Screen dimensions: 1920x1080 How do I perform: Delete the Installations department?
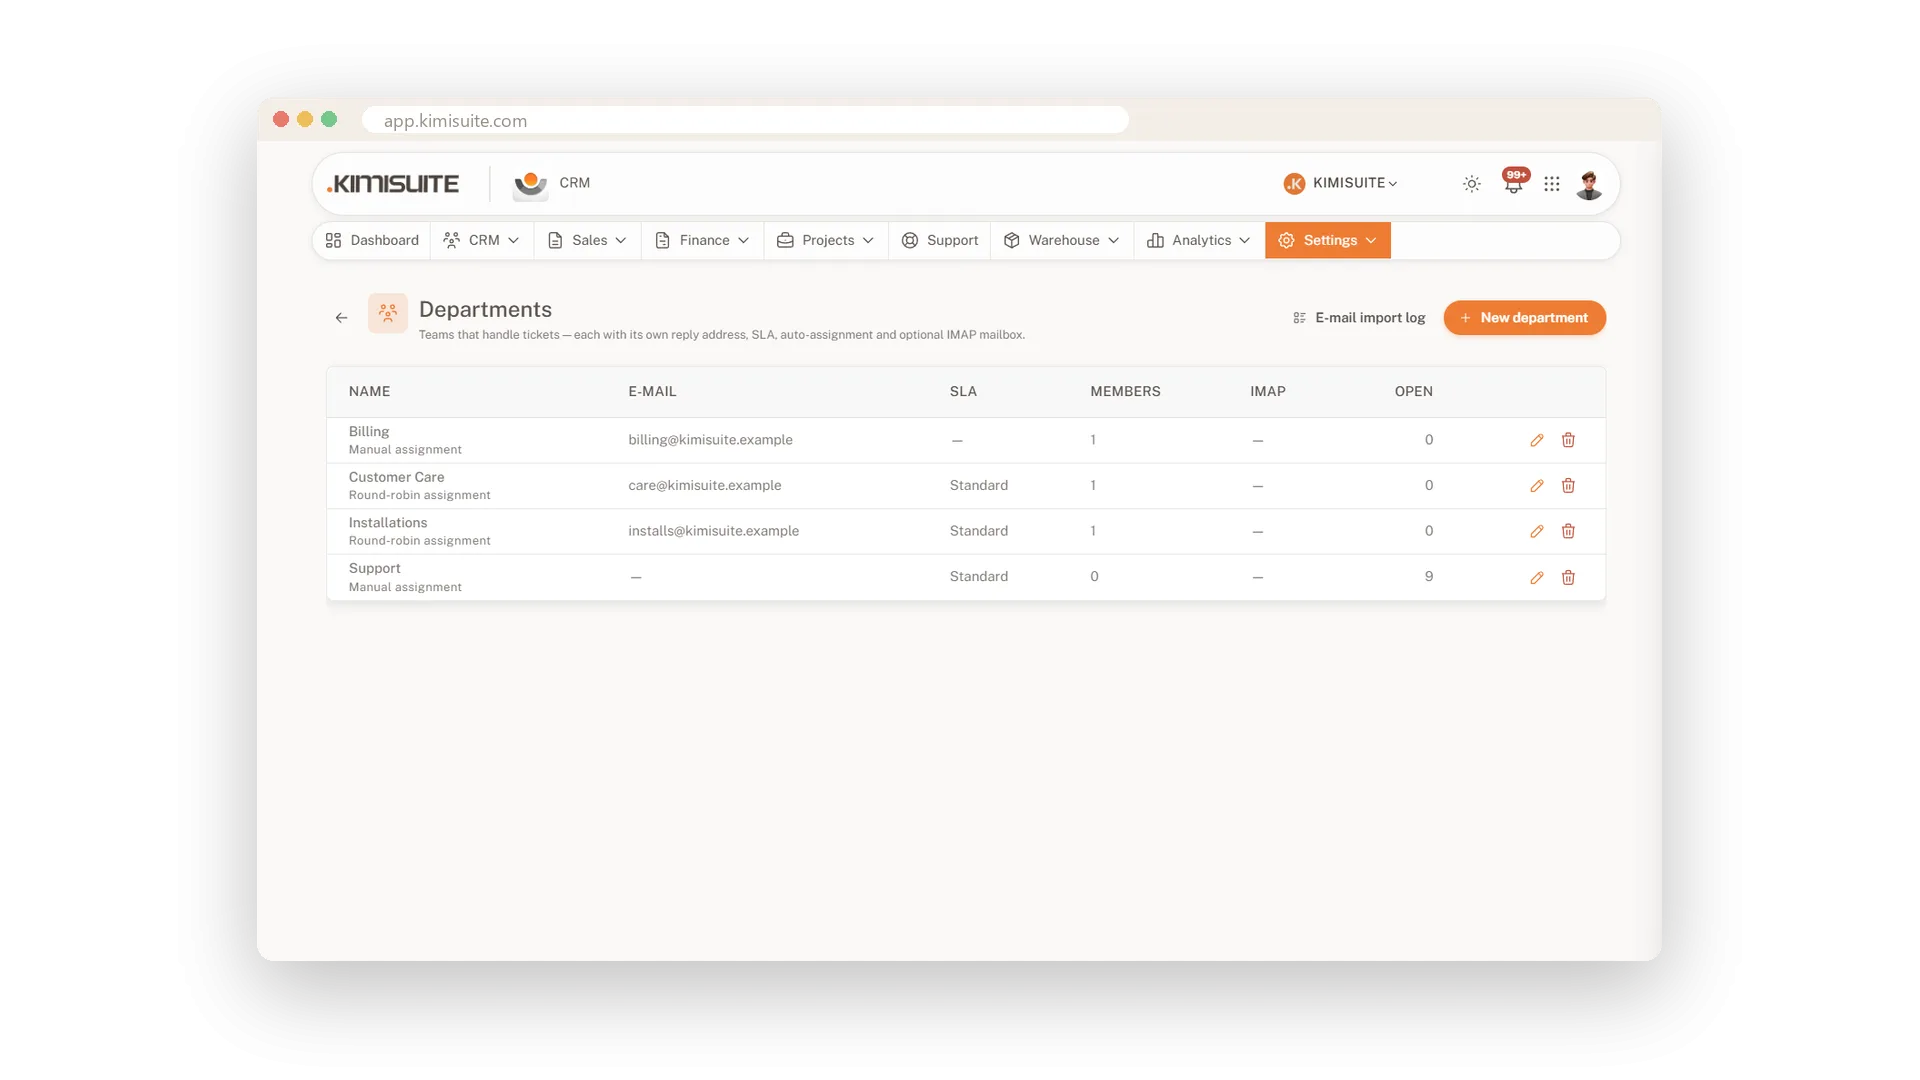[1568, 531]
